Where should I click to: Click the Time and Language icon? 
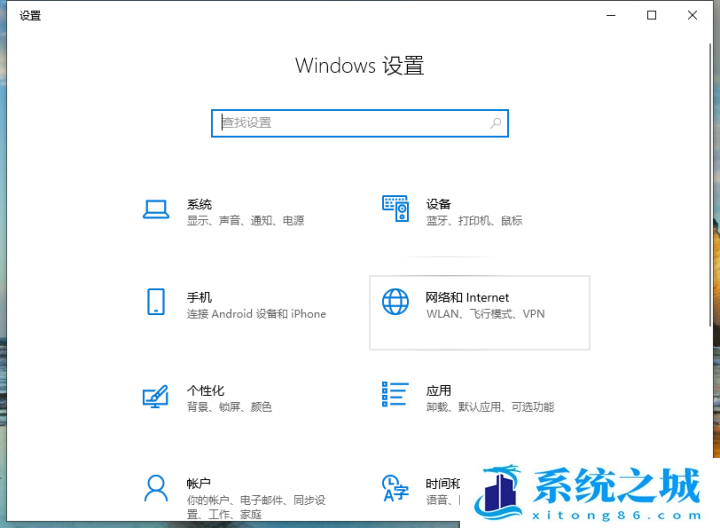click(x=396, y=488)
